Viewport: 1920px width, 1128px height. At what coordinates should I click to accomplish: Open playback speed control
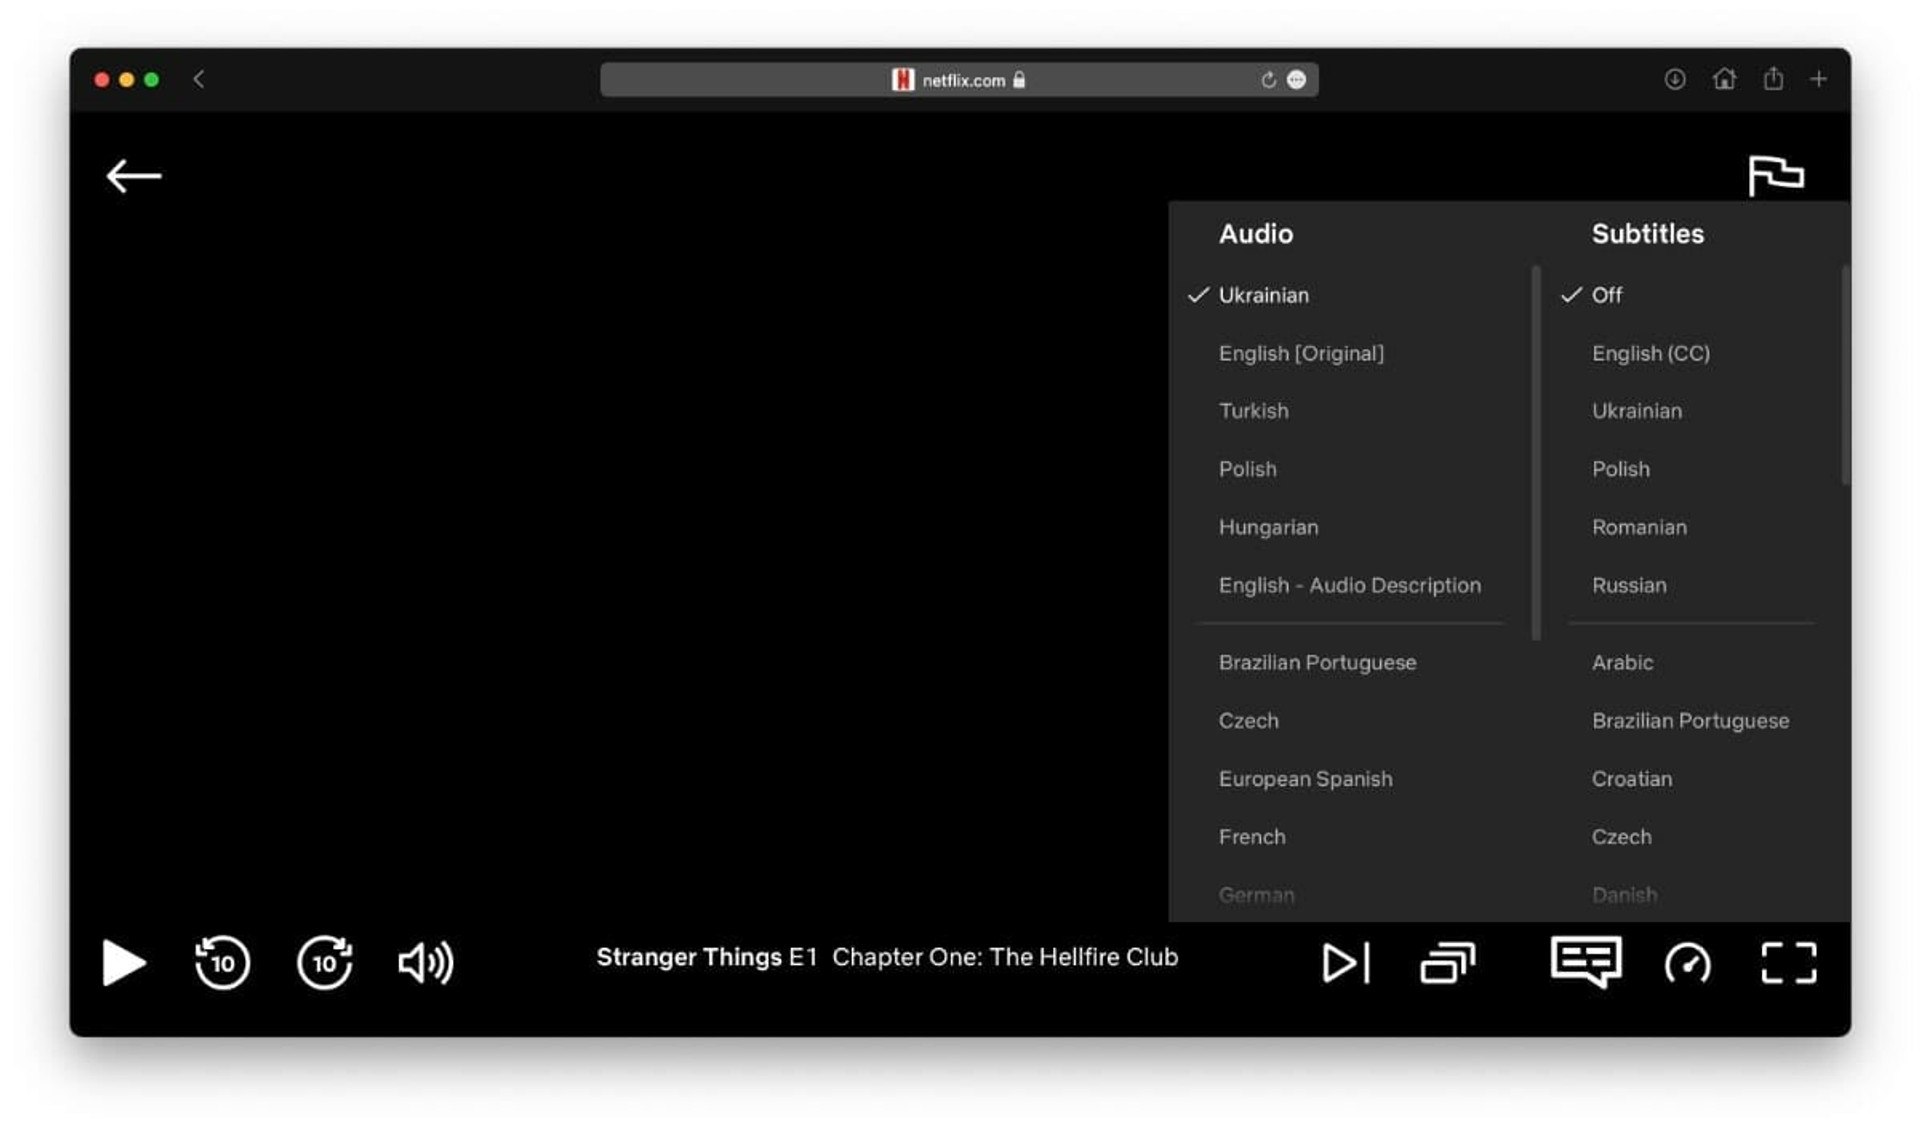[x=1688, y=963]
